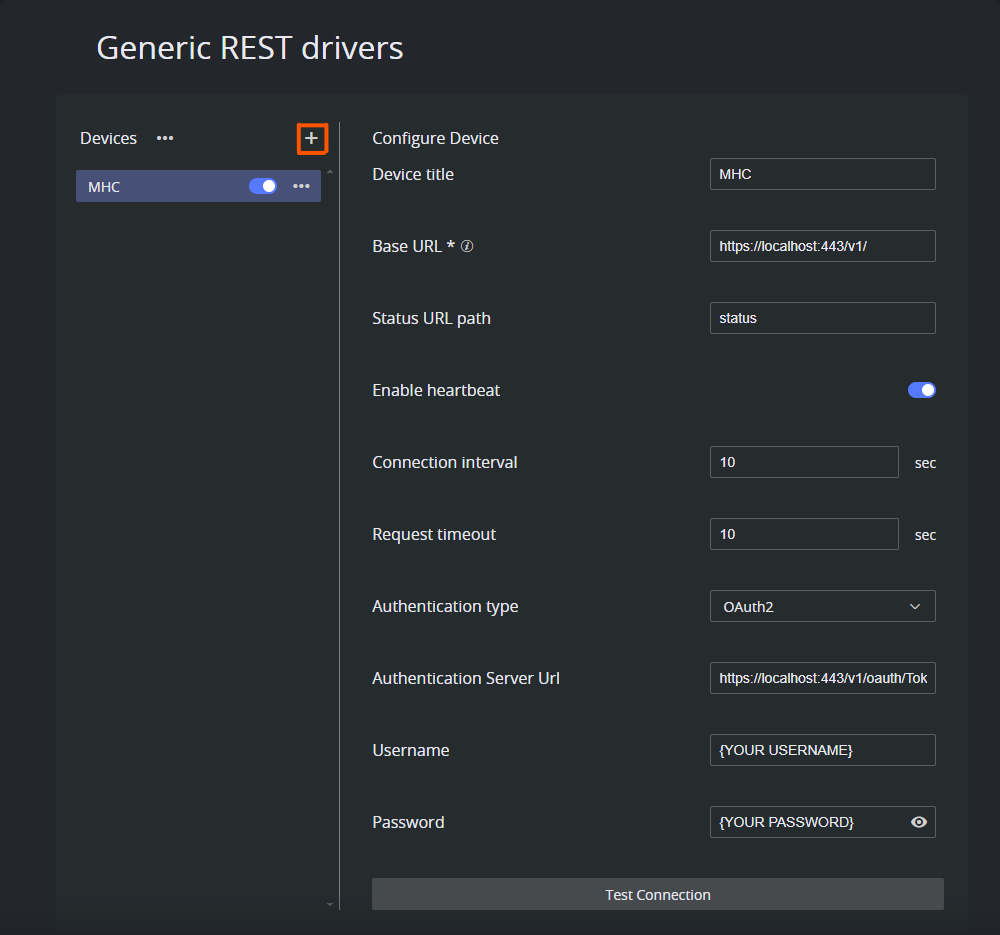Click the Base URL info icon
This screenshot has width=1000, height=935.
click(x=467, y=247)
